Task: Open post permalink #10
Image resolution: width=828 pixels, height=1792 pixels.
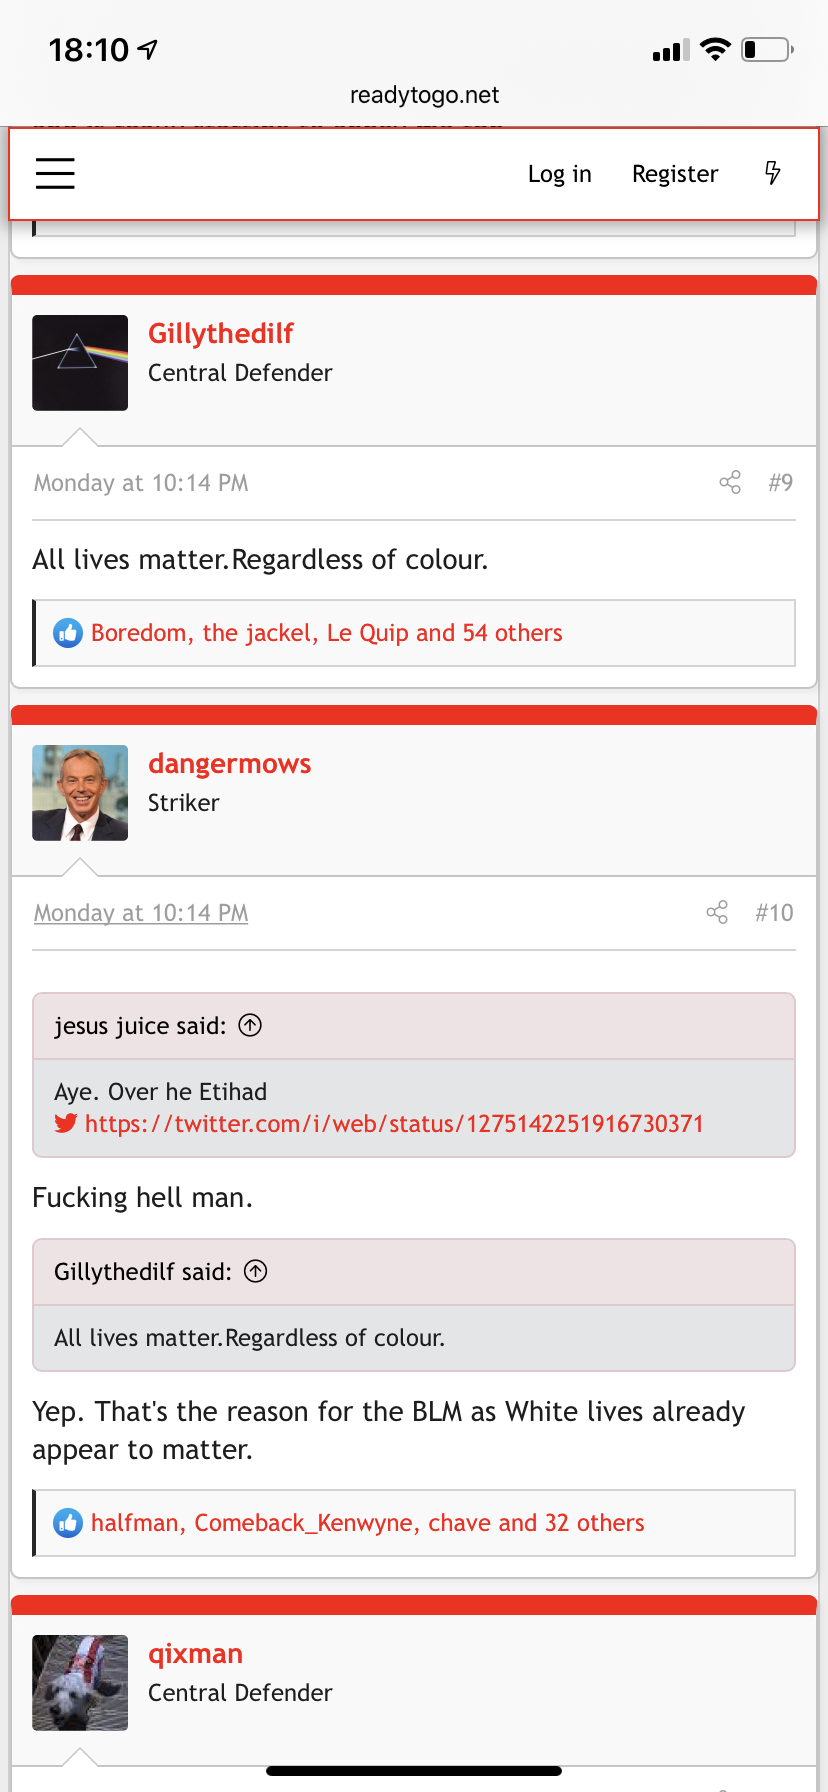Action: (x=774, y=913)
